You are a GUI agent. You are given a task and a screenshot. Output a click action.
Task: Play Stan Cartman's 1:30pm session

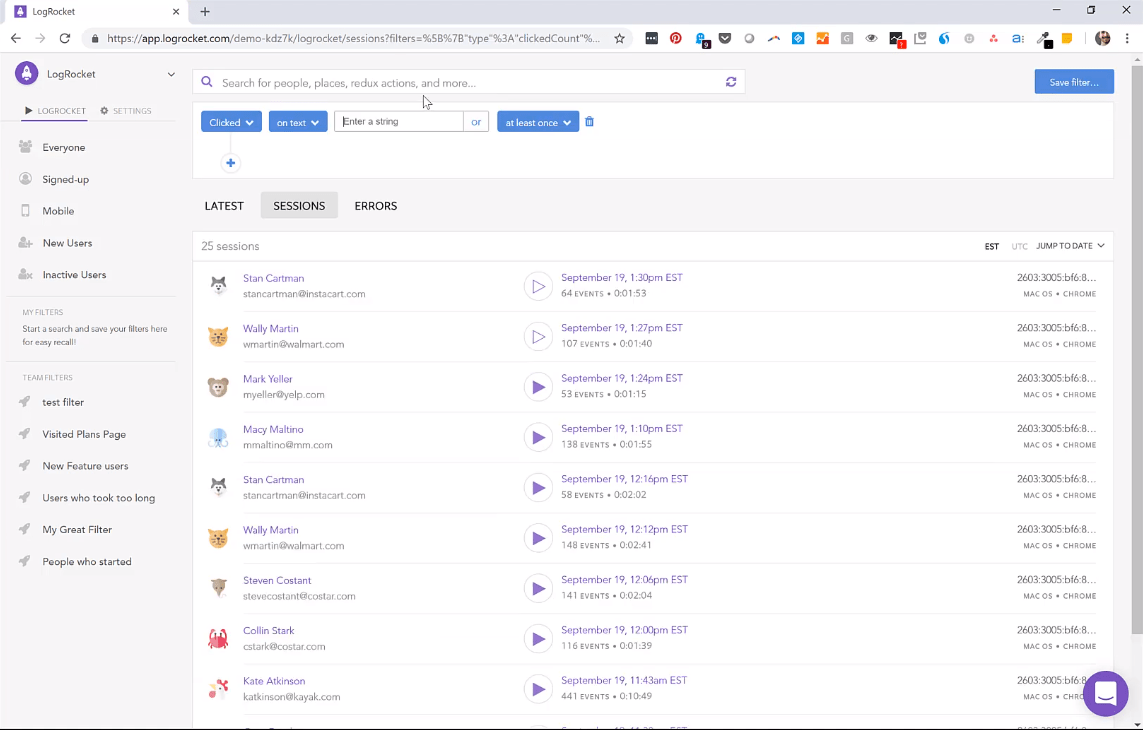click(538, 287)
